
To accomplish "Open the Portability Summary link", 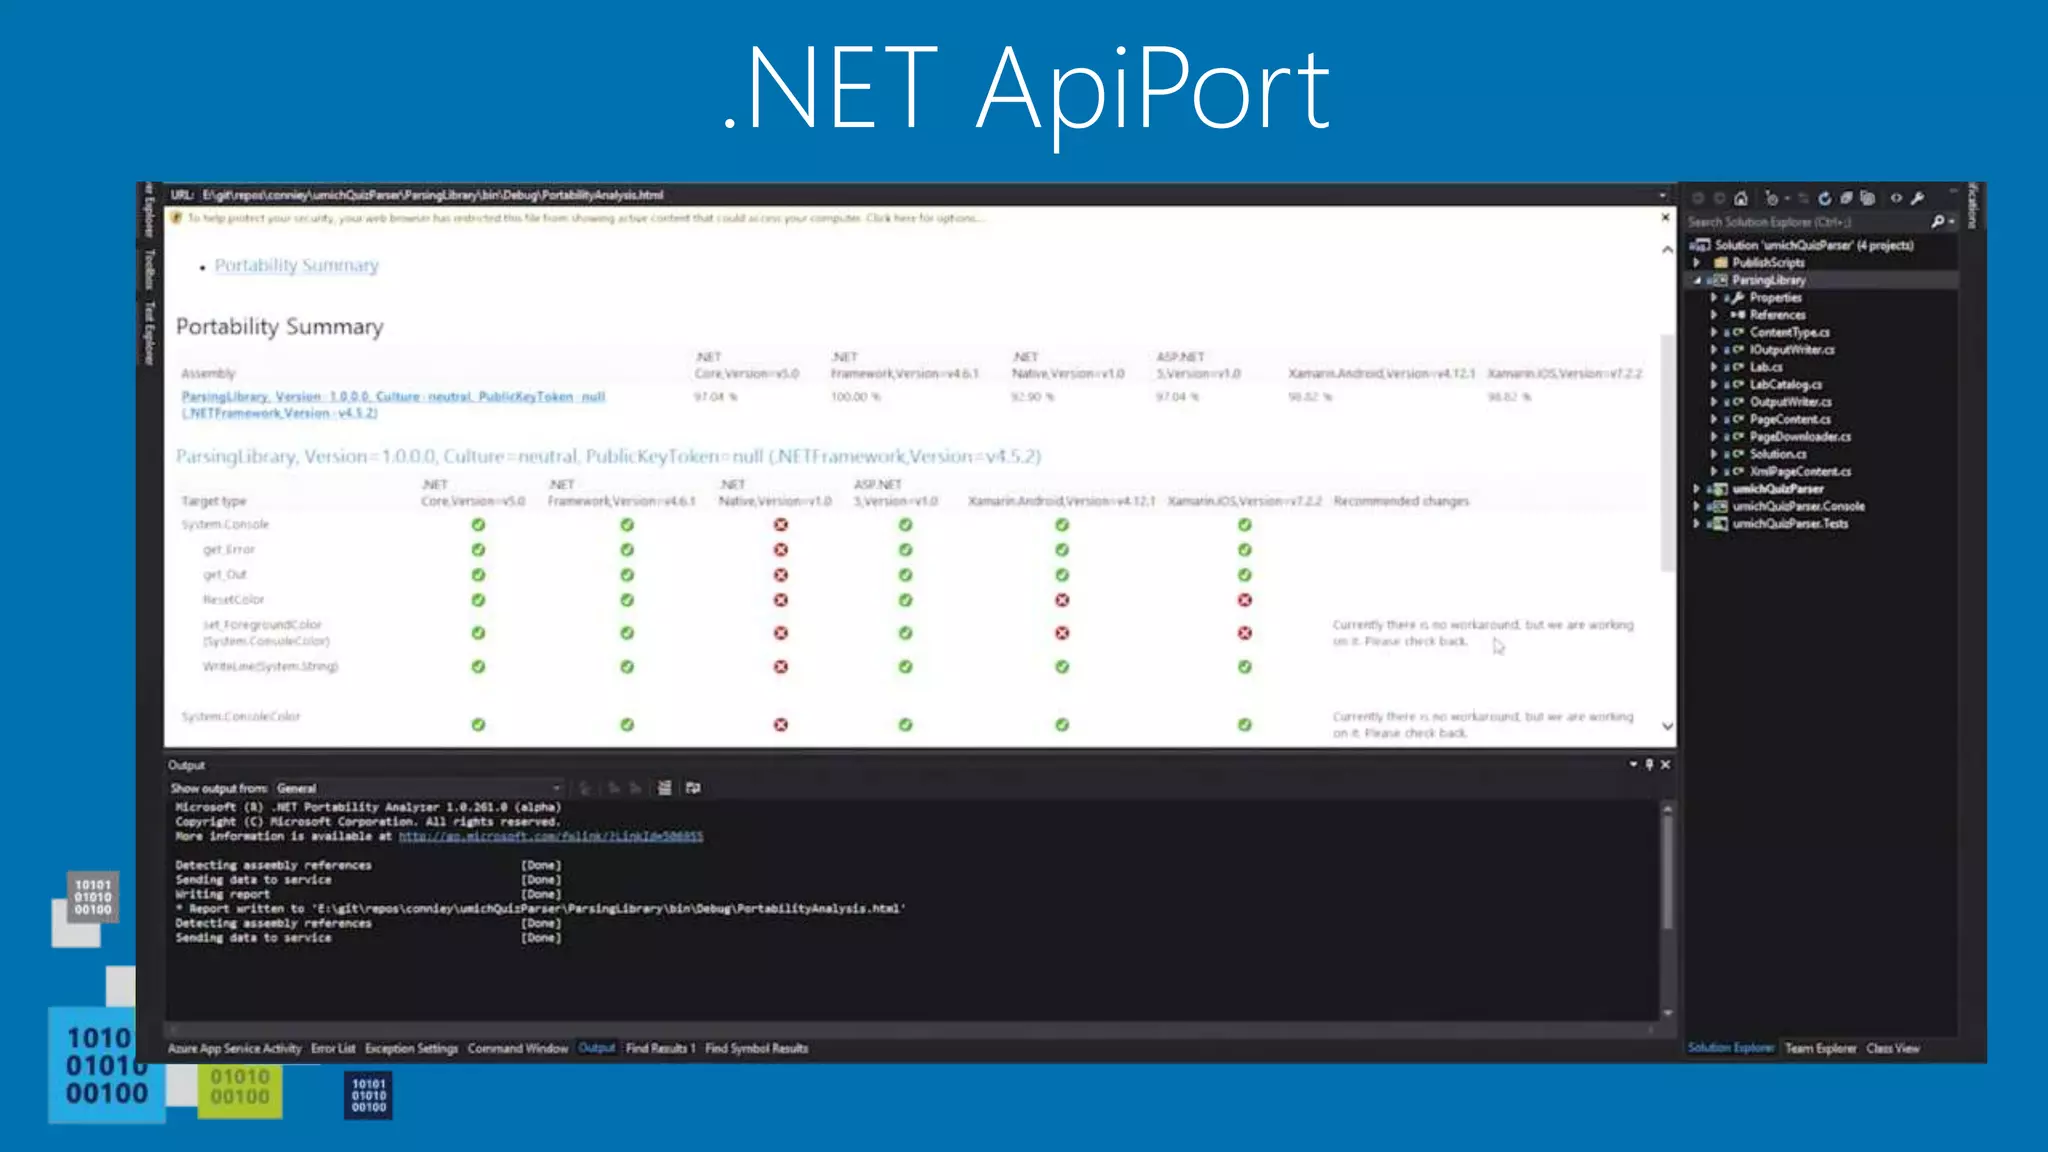I will click(296, 265).
